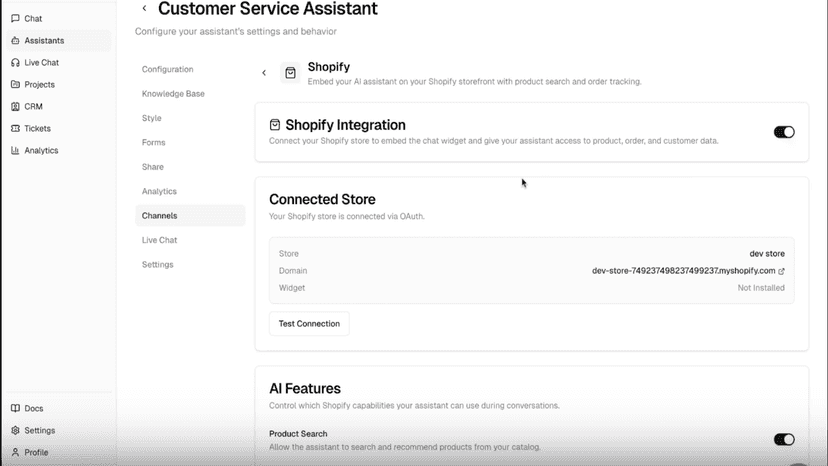
Task: Click the Connected Store heading
Action: (x=322, y=199)
